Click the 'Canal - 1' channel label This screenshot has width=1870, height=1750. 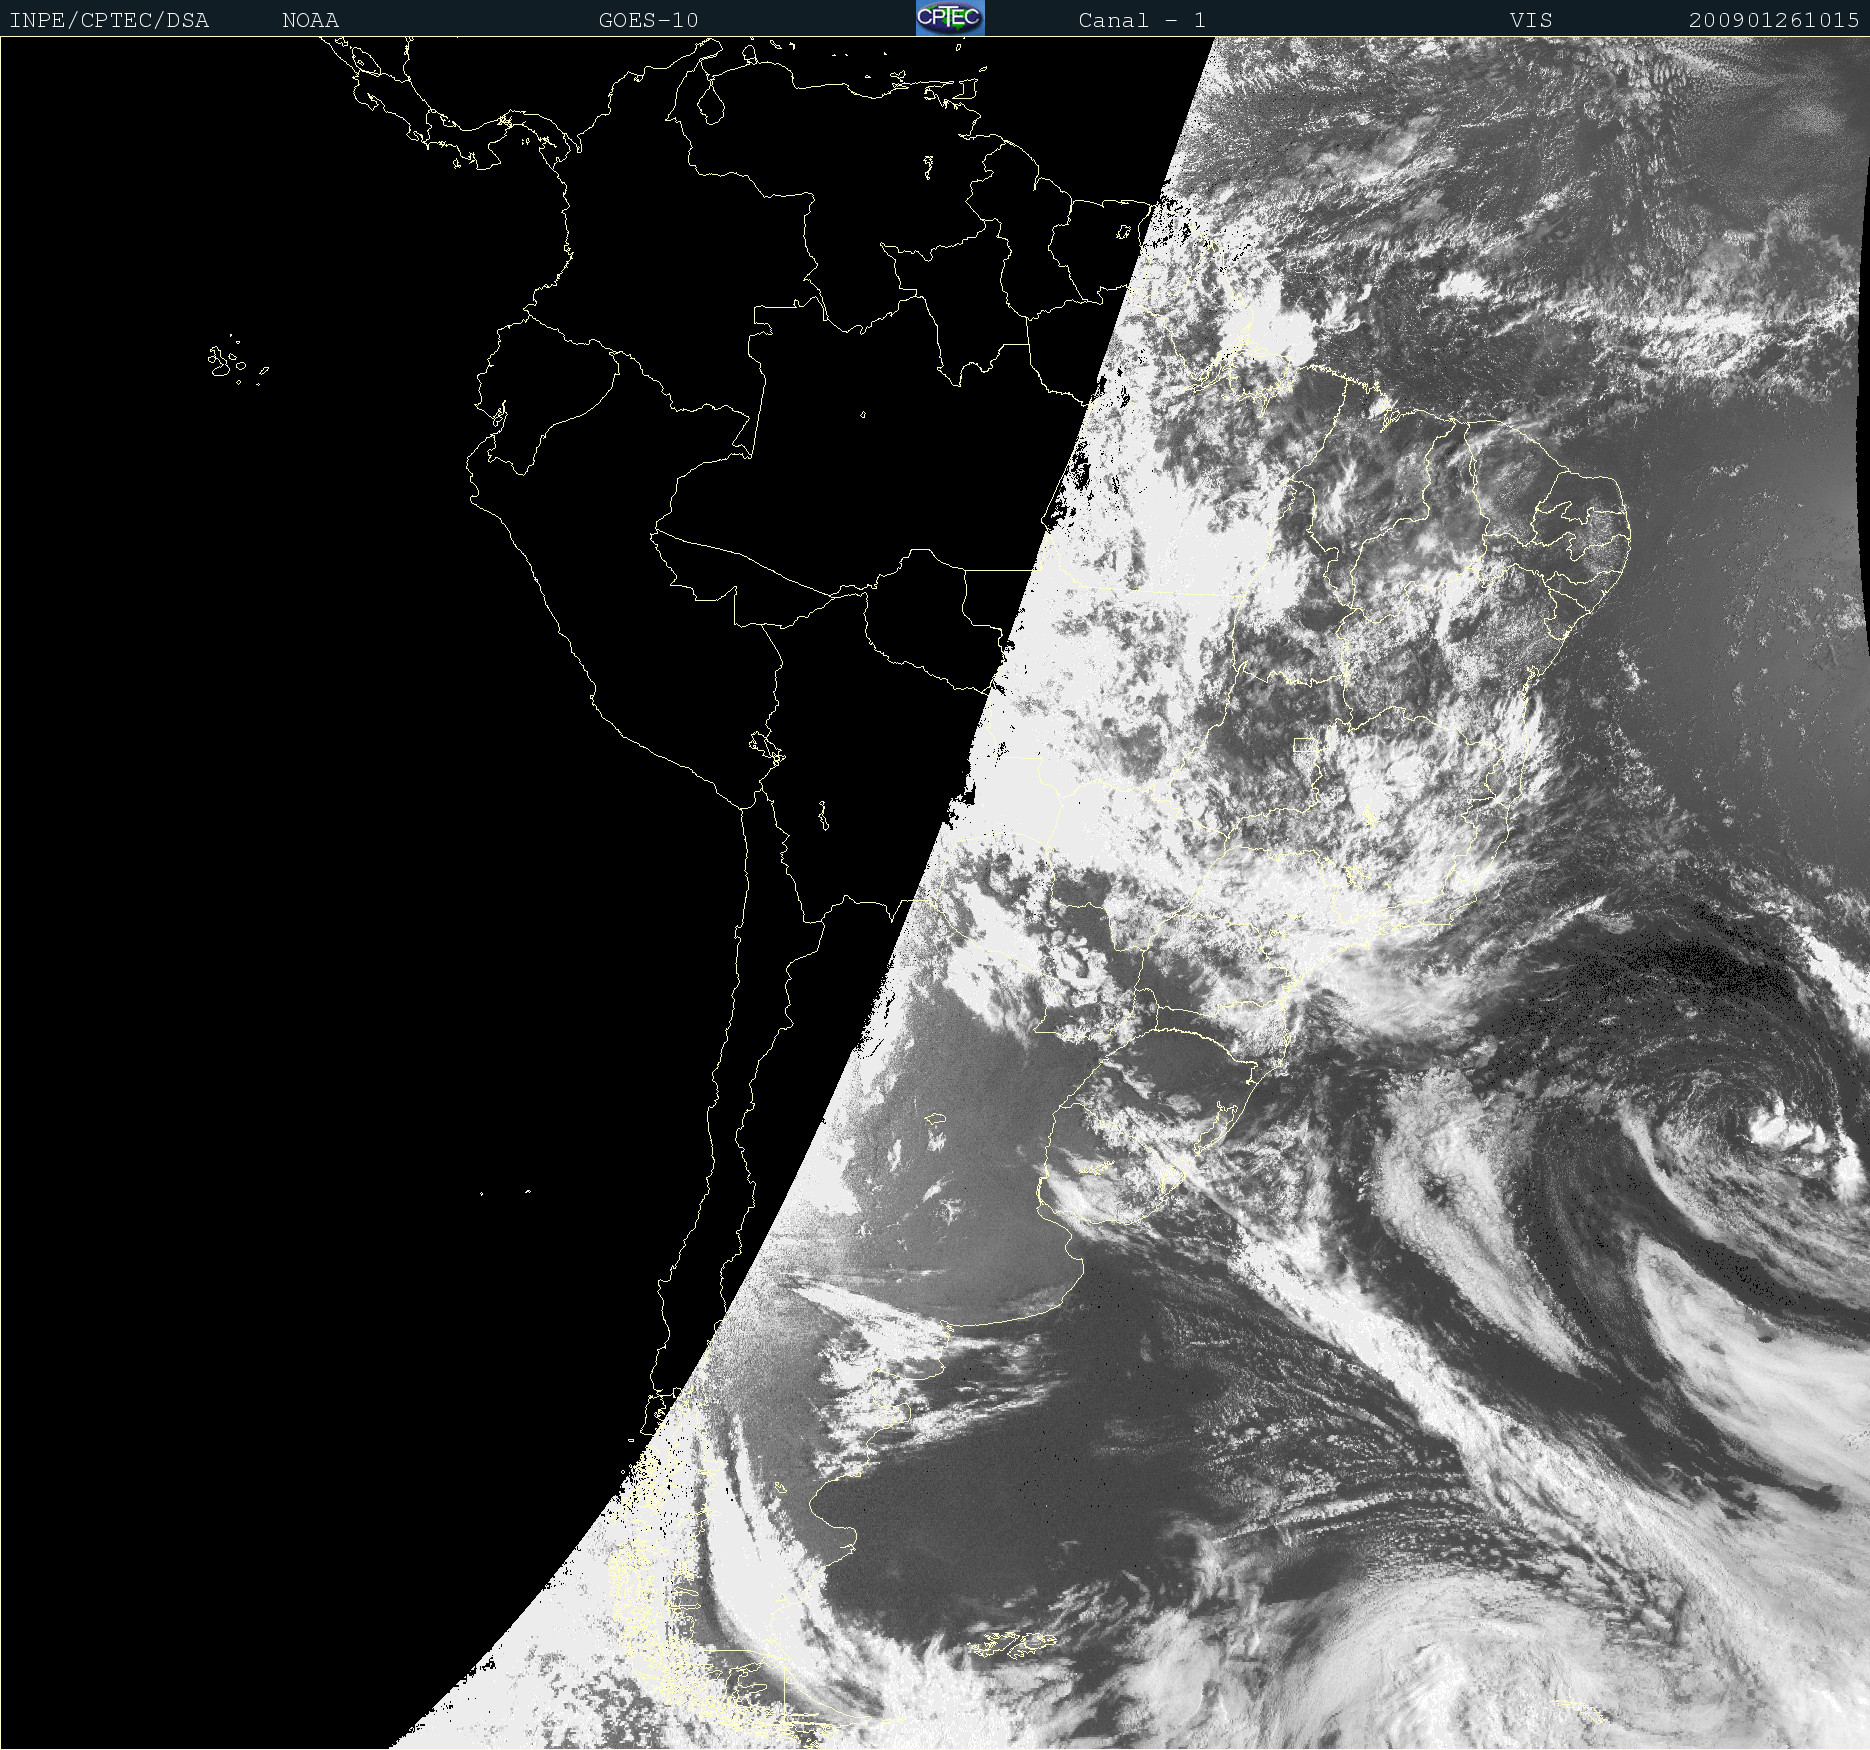pos(1142,20)
